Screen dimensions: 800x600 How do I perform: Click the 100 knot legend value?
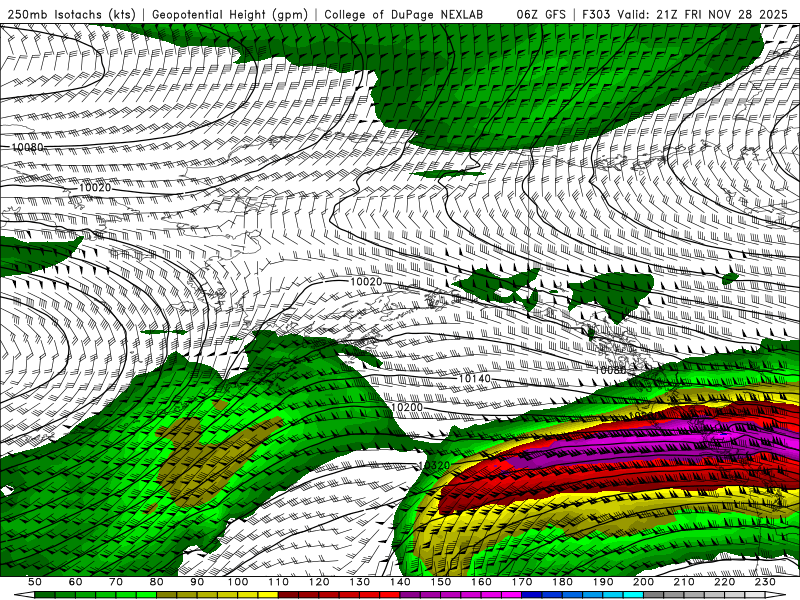click(238, 582)
